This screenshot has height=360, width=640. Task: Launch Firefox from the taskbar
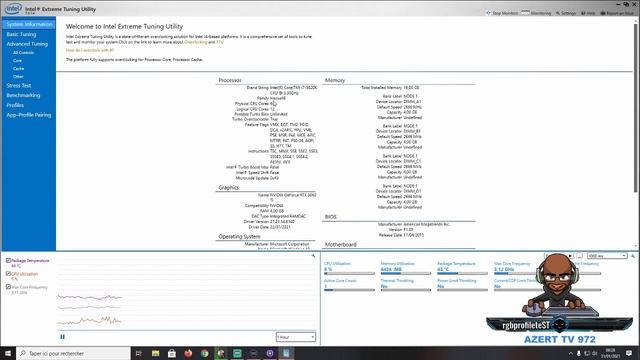188,353
